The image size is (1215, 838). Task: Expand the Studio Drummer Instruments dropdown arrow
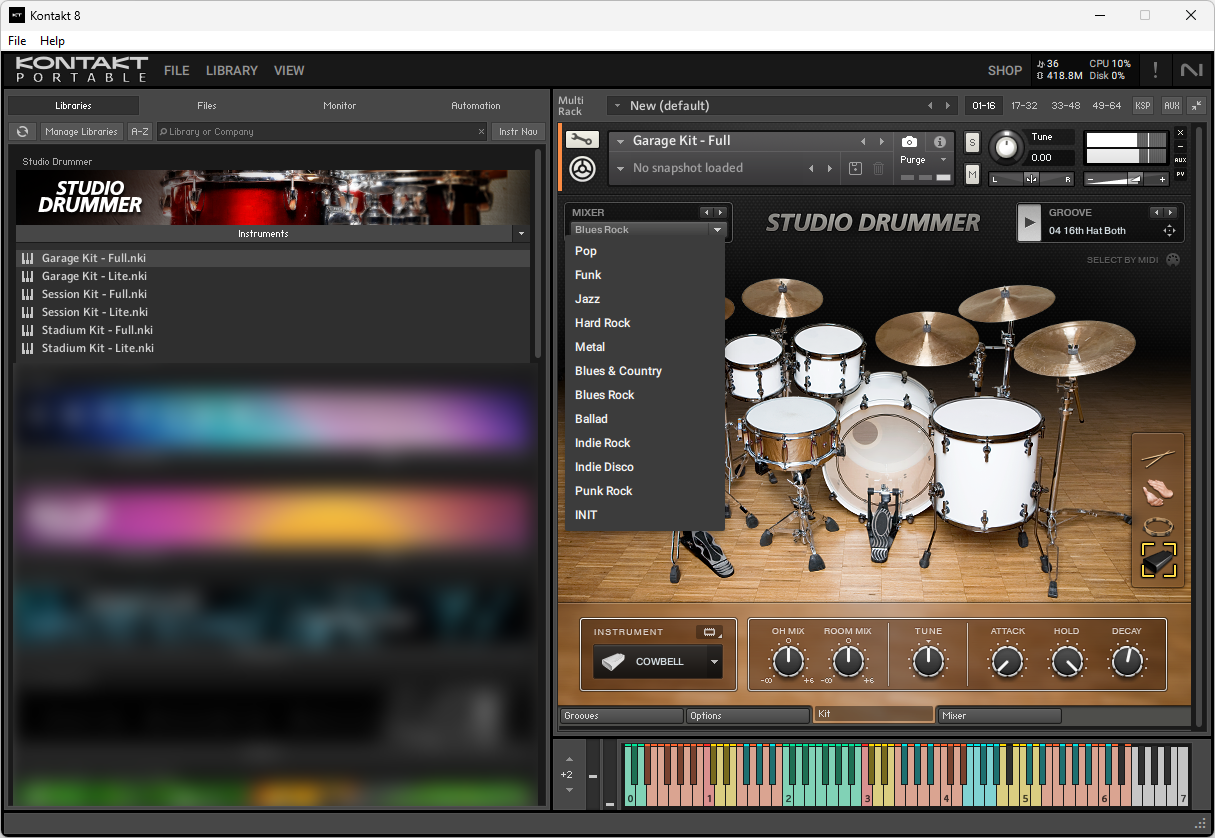point(520,234)
